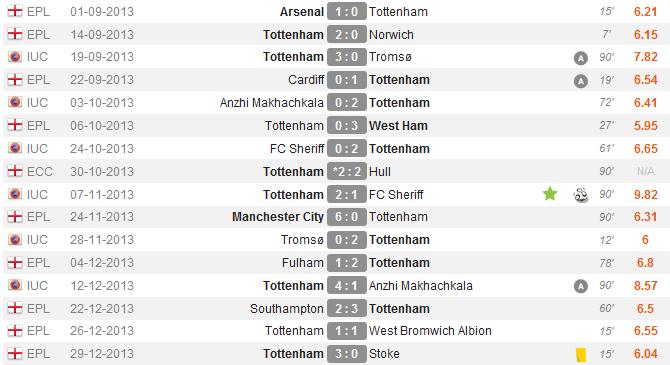
Task: Click the assist icon in Tromsø 3:0 row
Action: (581, 58)
